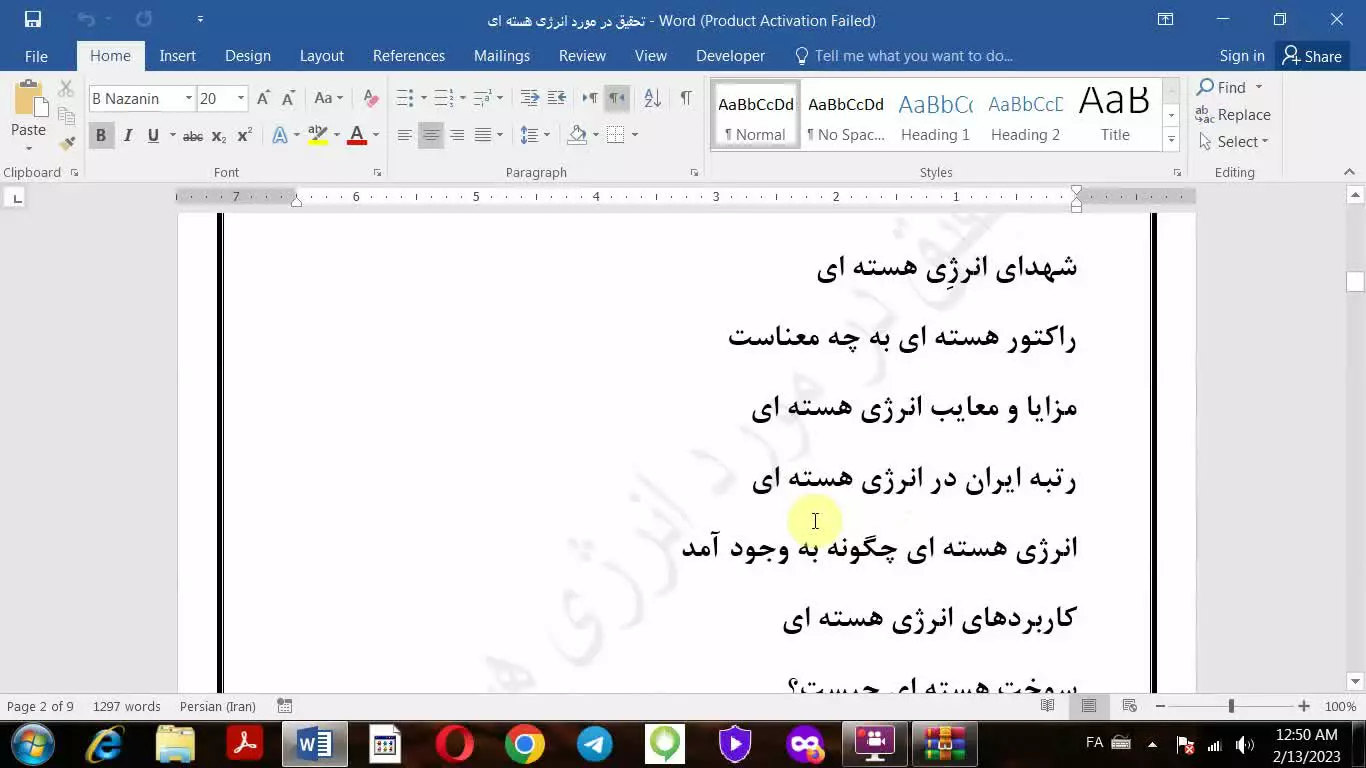Expand the Styles gallery more arrow

[x=1171, y=140]
